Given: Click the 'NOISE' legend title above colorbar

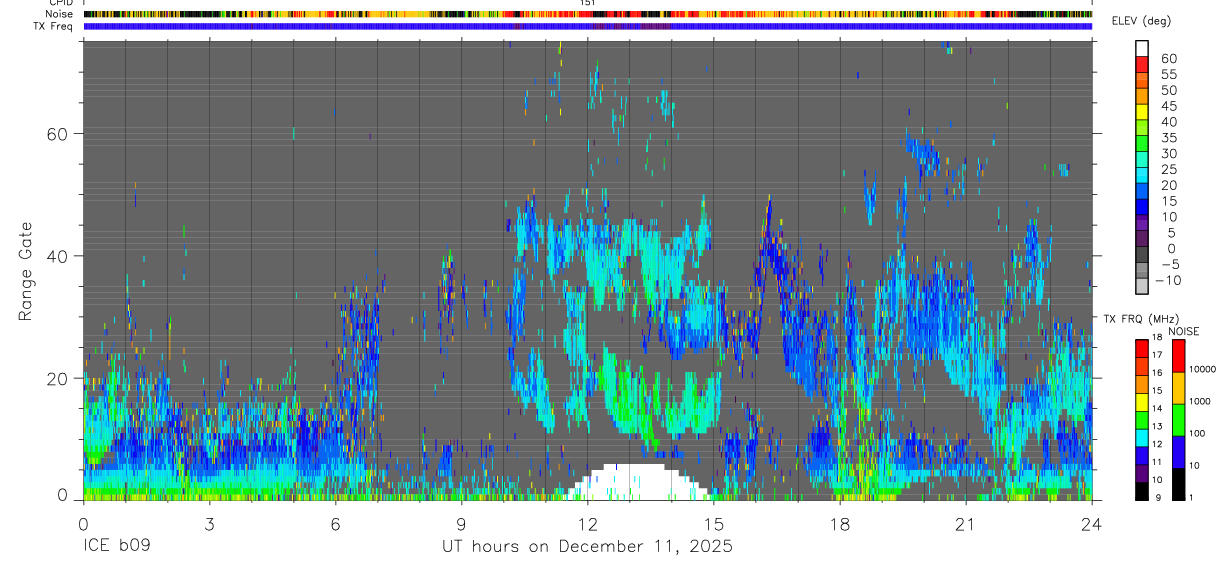Looking at the screenshot, I should 1183,331.
